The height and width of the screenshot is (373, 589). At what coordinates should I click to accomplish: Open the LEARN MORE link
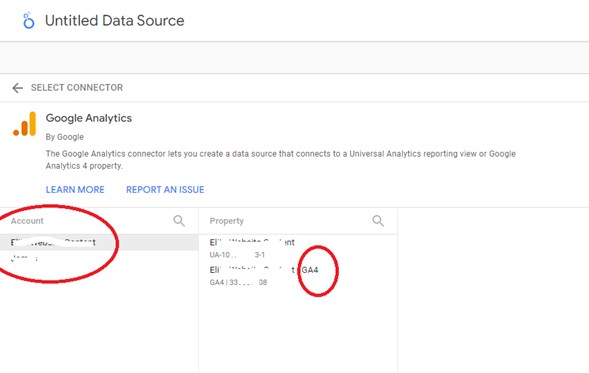point(75,190)
